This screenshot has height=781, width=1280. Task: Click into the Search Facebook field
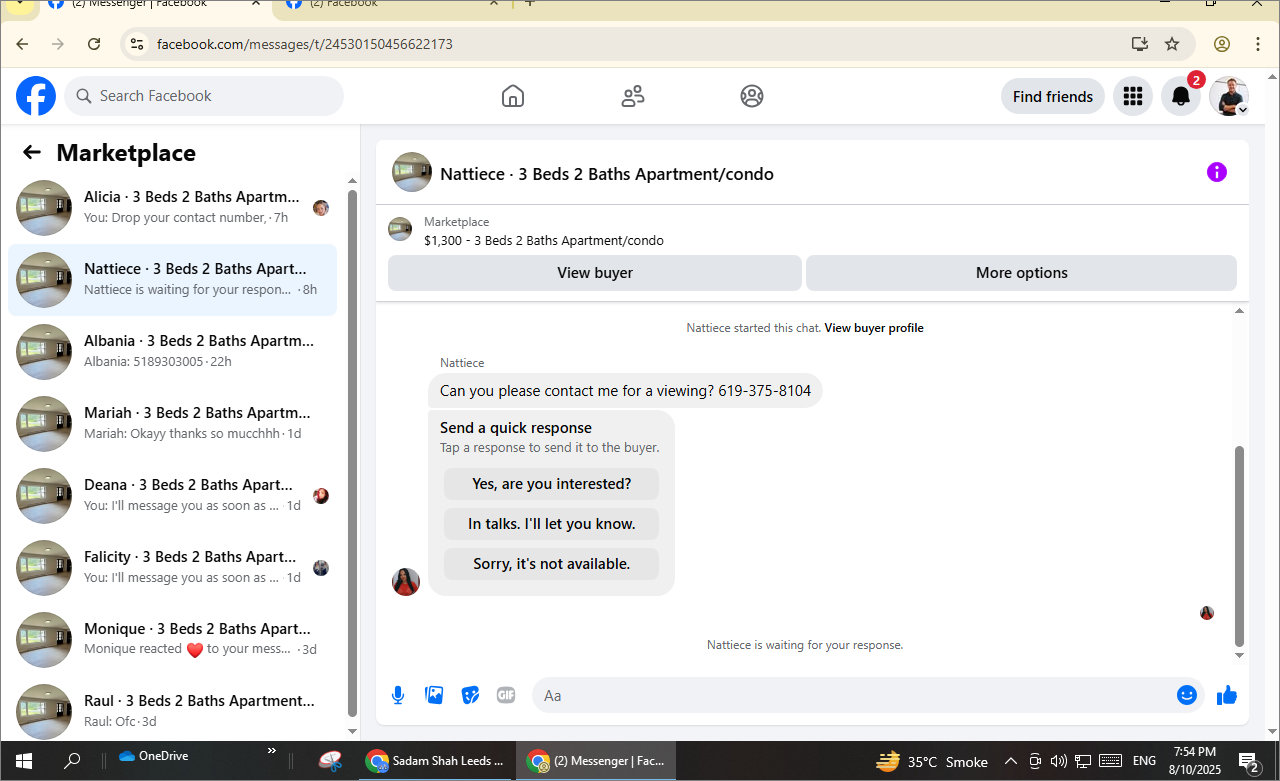(204, 96)
